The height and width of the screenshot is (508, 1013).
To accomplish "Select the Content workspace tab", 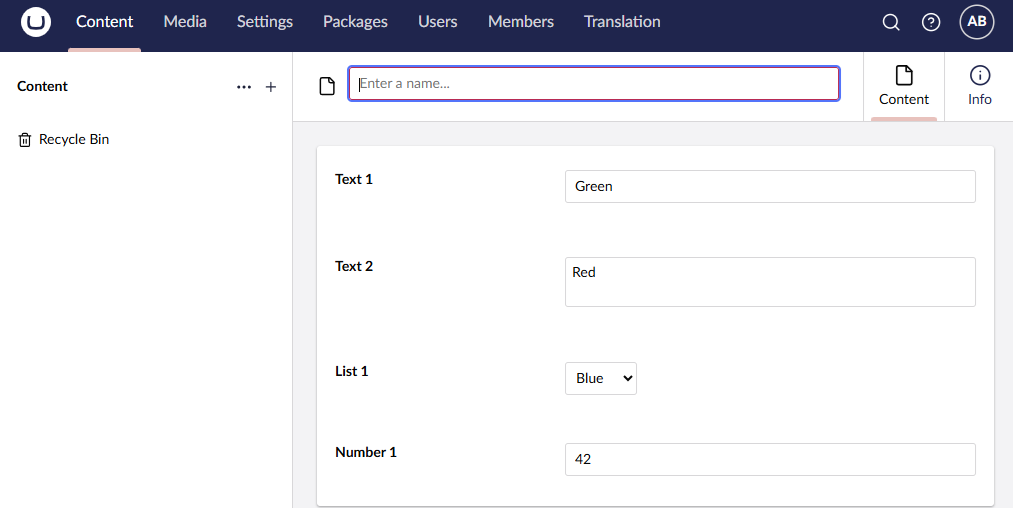I will [904, 86].
